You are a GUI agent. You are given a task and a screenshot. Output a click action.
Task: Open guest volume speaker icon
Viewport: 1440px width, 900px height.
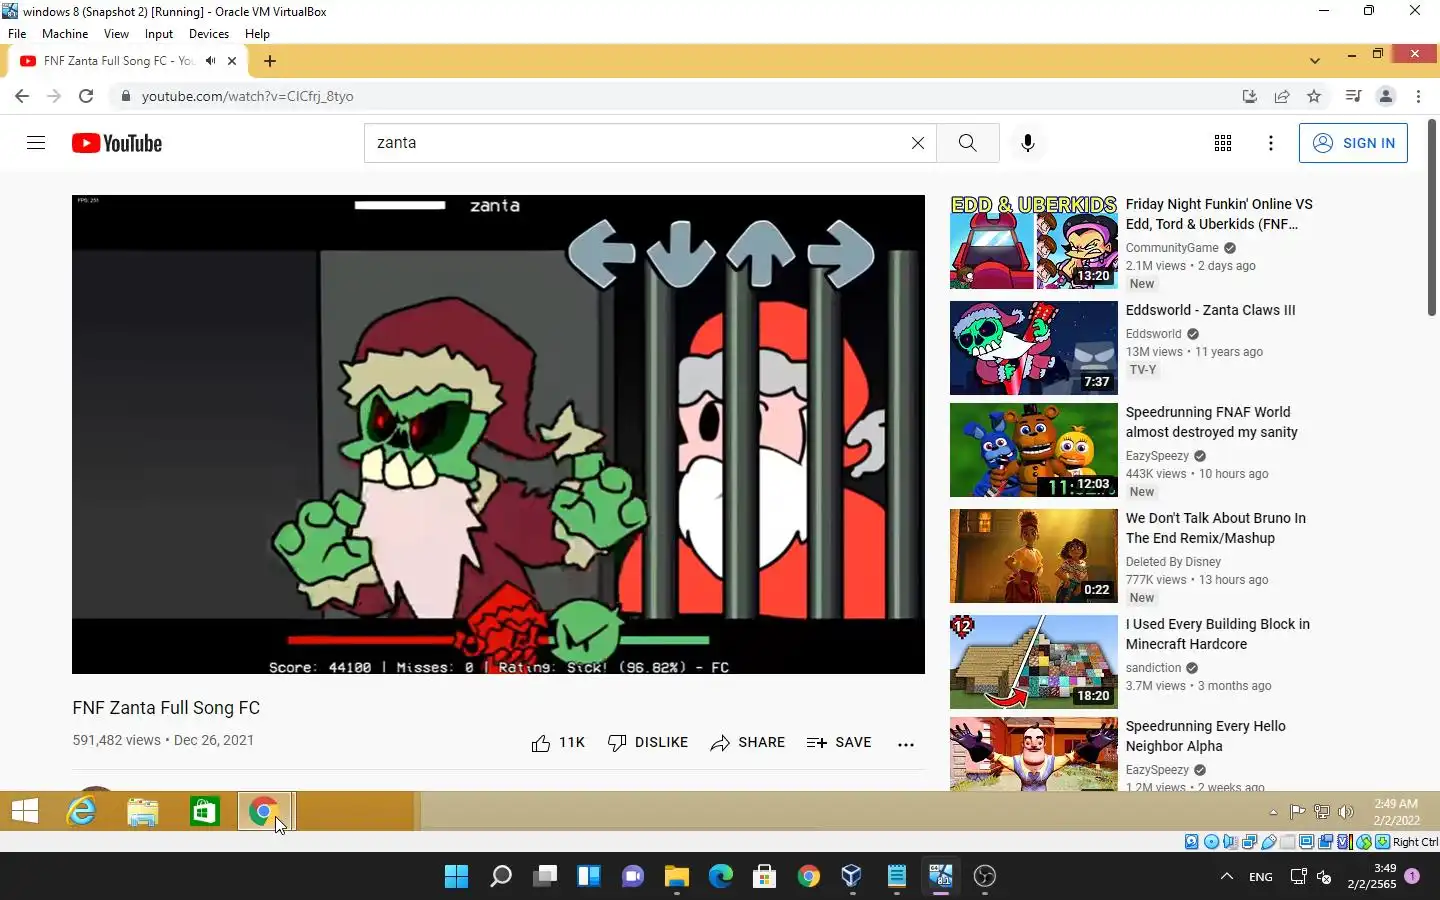coord(1346,812)
